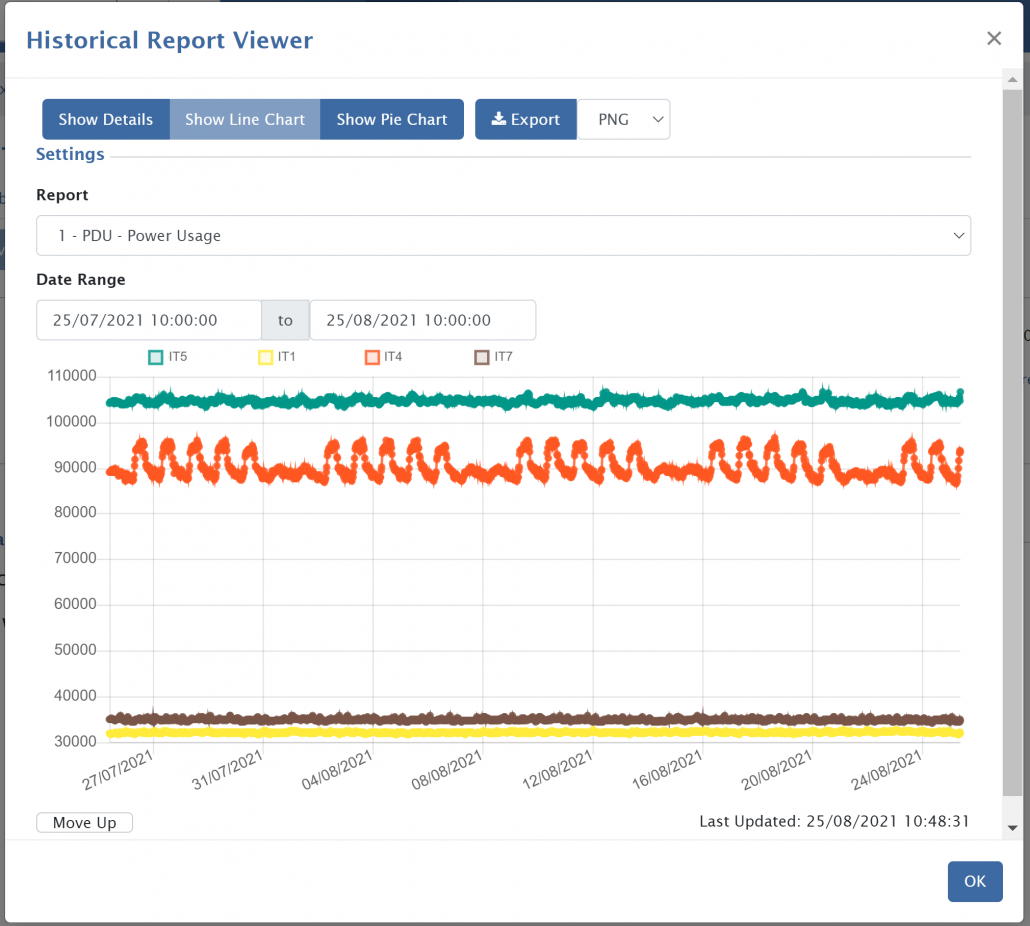Toggle the IT4 orange legend swatch
The image size is (1030, 926).
click(372, 357)
